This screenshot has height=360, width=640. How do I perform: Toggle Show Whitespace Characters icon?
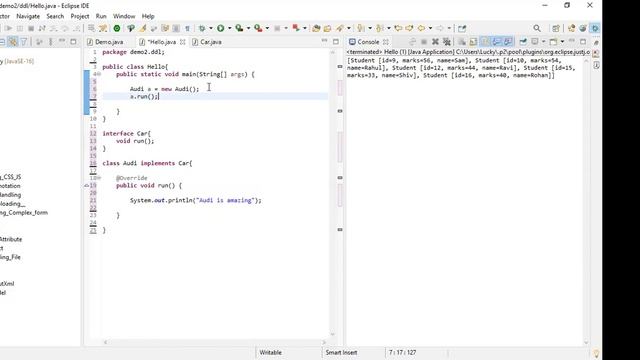tap(187, 28)
